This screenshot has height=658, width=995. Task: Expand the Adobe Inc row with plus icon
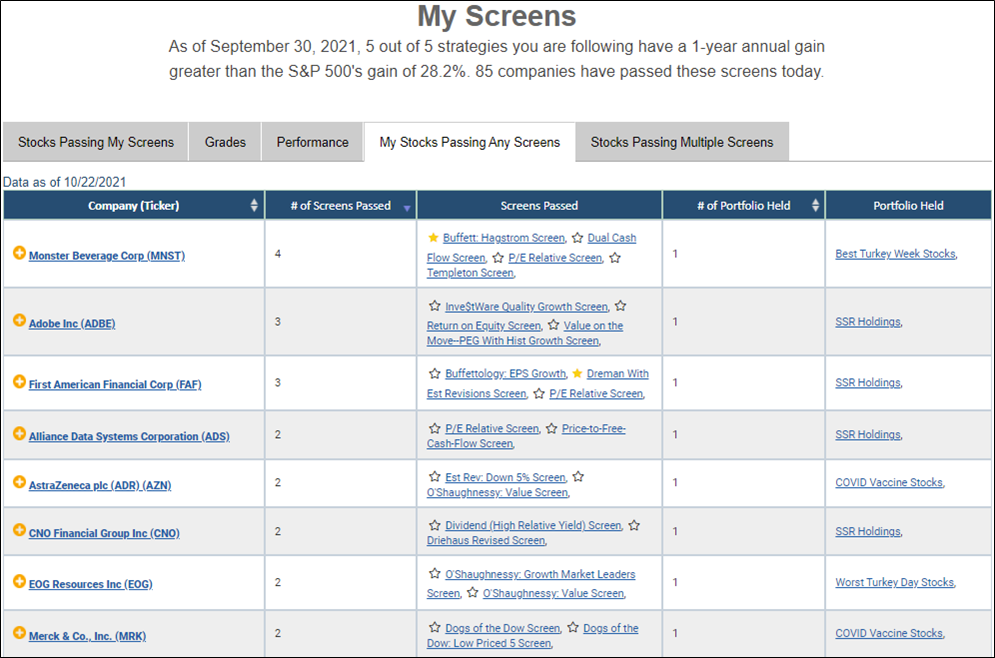[19, 320]
